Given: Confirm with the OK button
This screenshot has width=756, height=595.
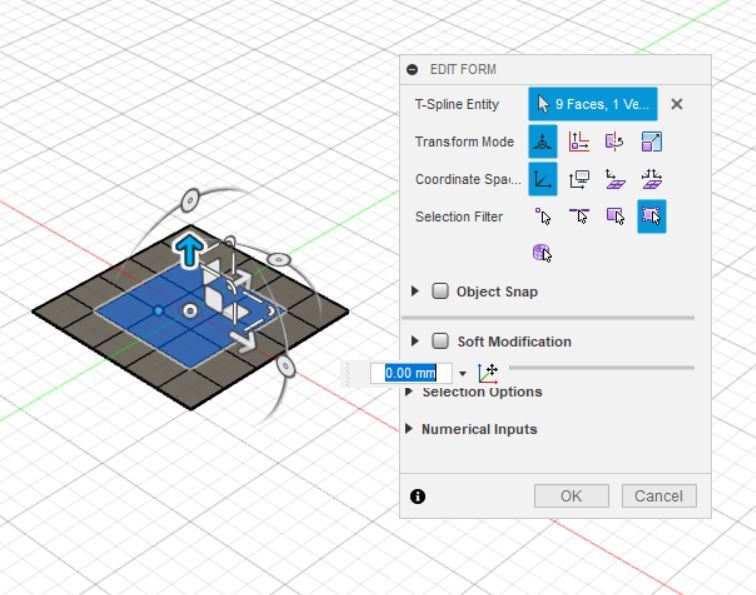Looking at the screenshot, I should pos(571,496).
